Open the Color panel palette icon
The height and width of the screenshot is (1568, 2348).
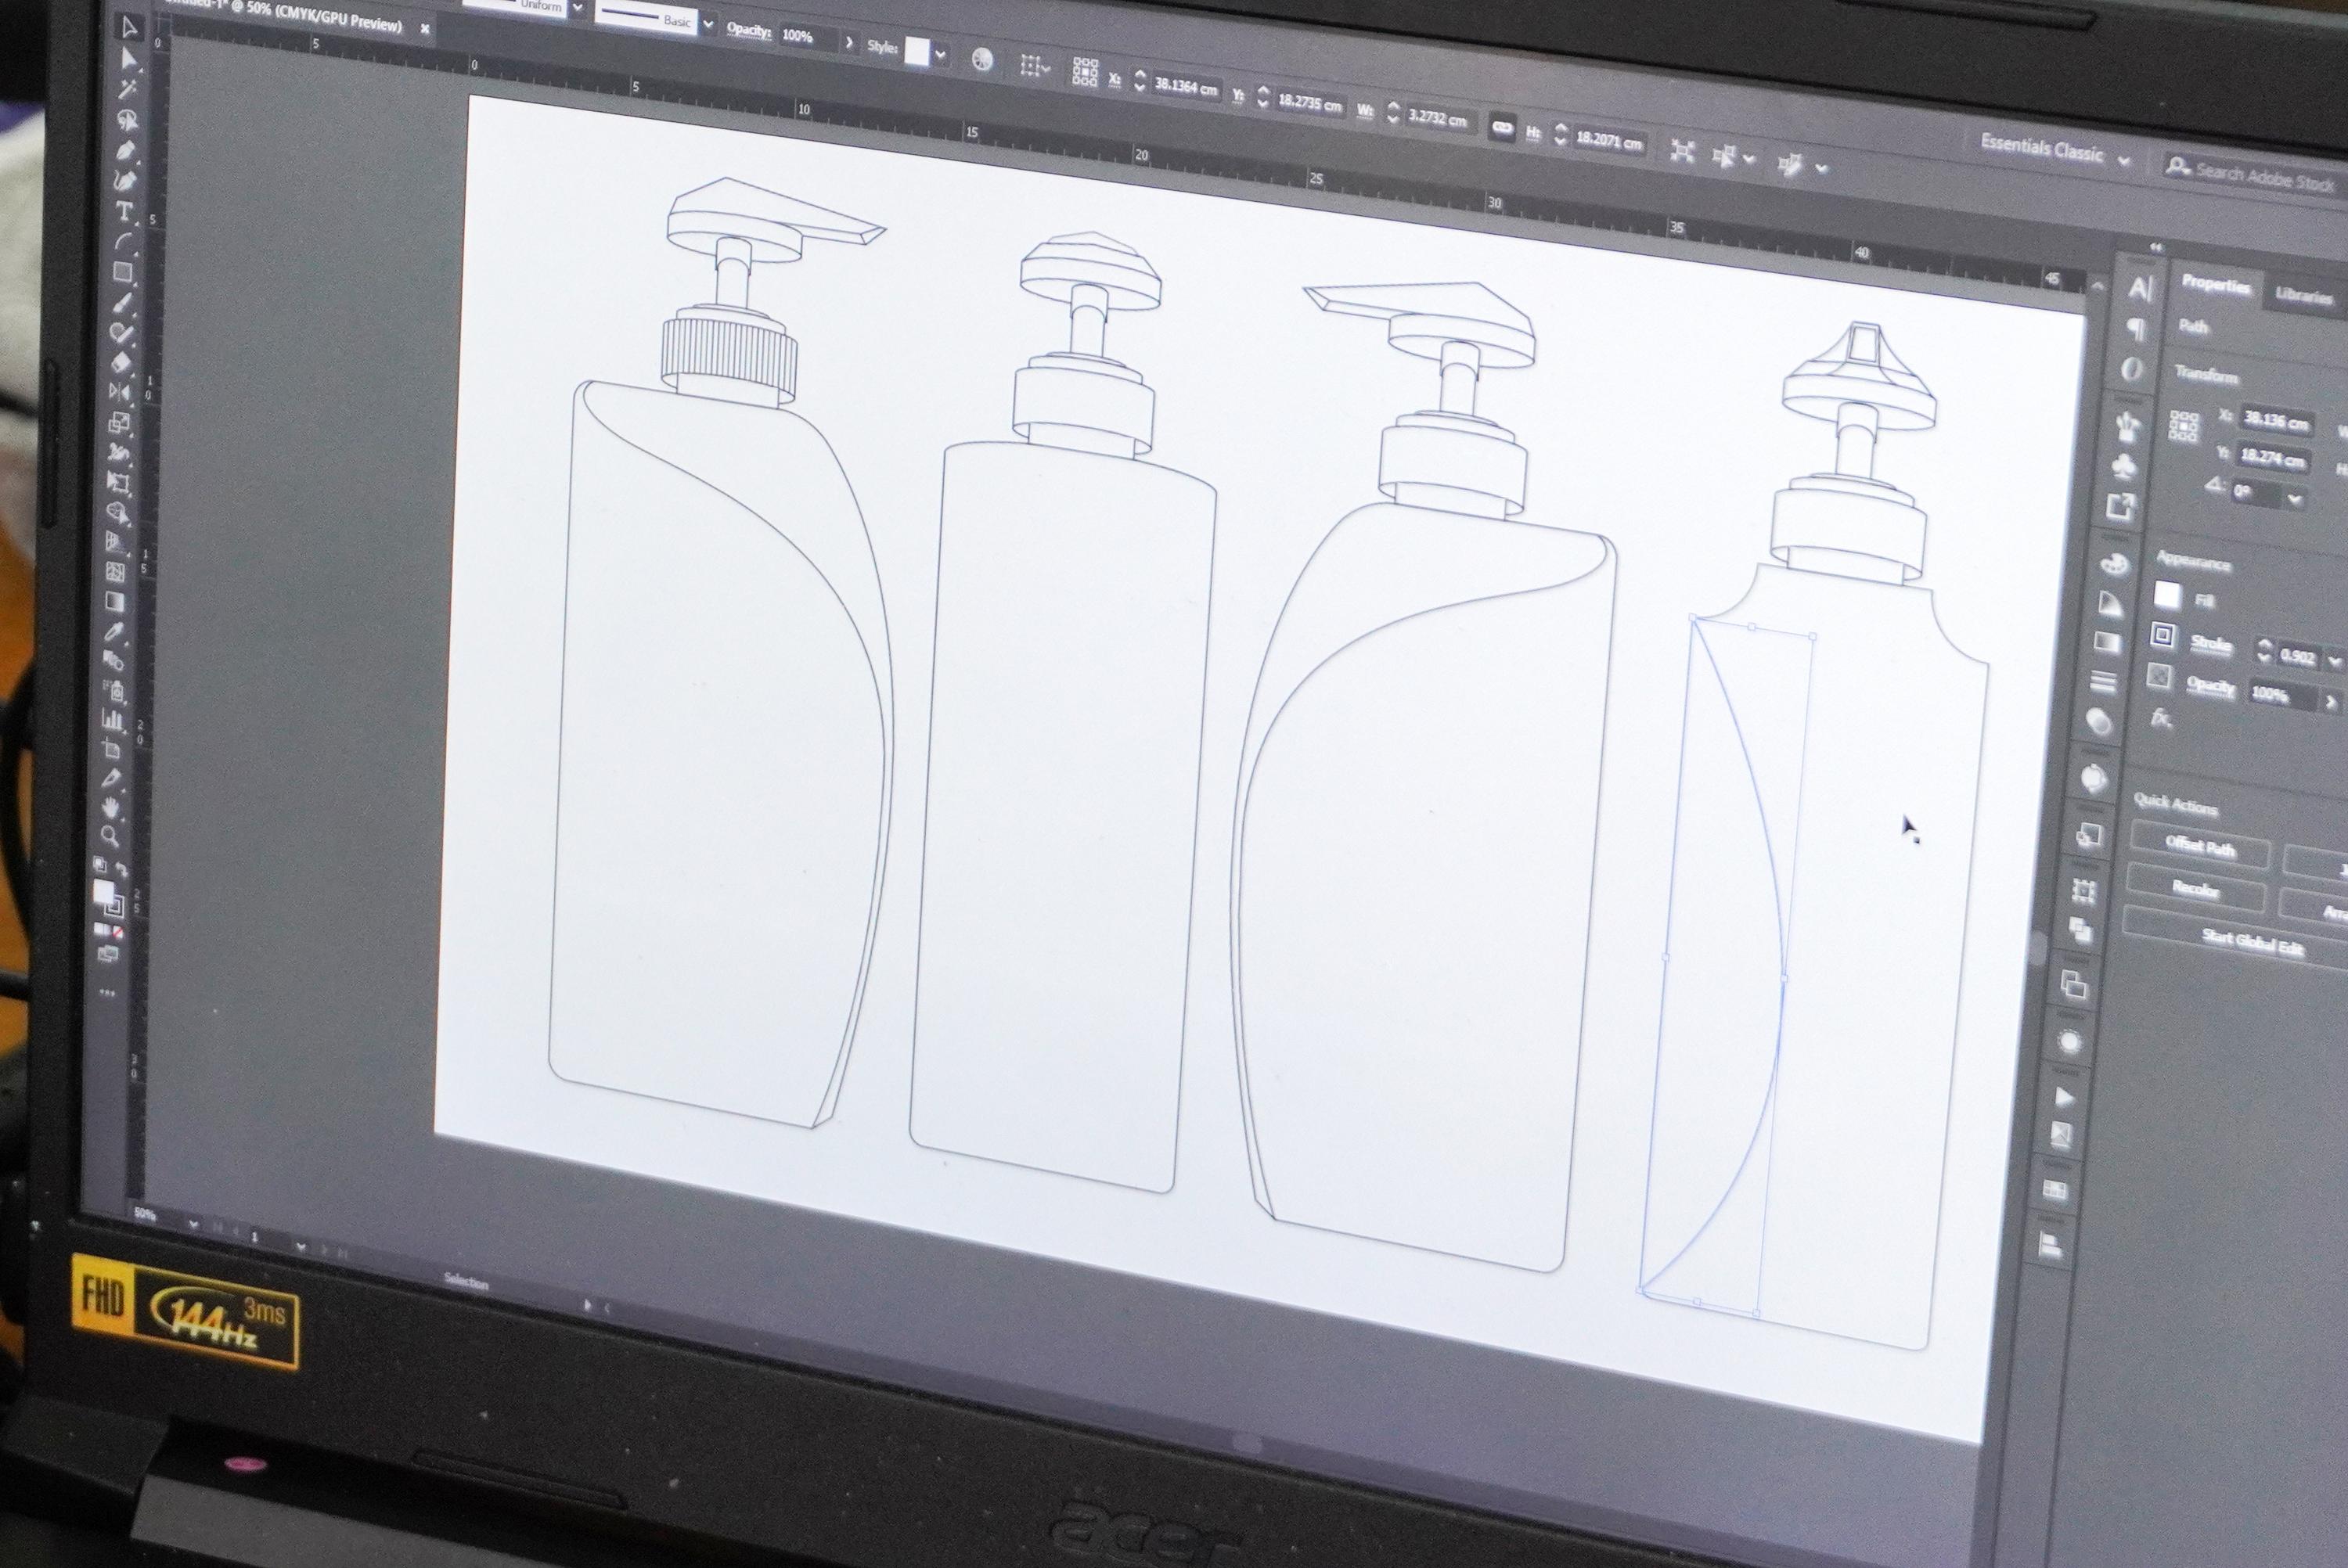tap(2113, 563)
